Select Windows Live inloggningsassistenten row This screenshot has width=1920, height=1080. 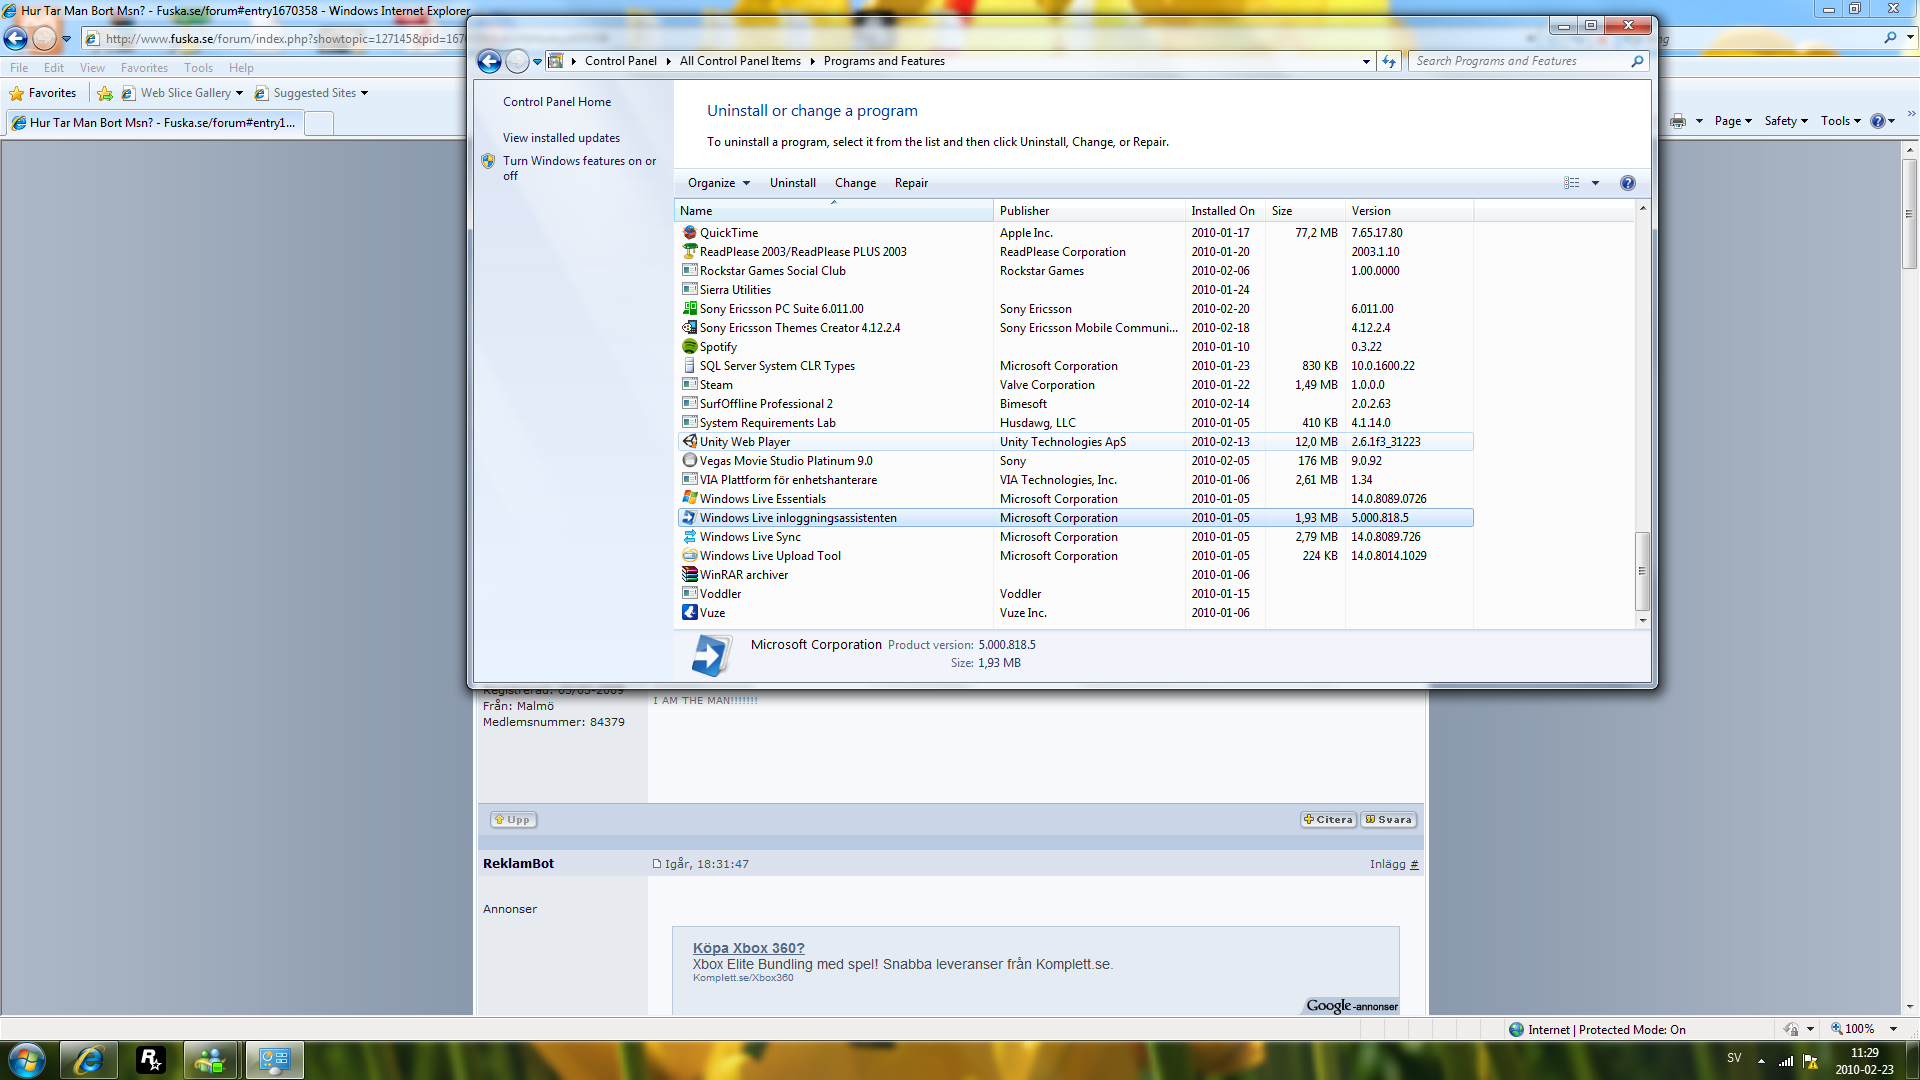[x=1075, y=518]
